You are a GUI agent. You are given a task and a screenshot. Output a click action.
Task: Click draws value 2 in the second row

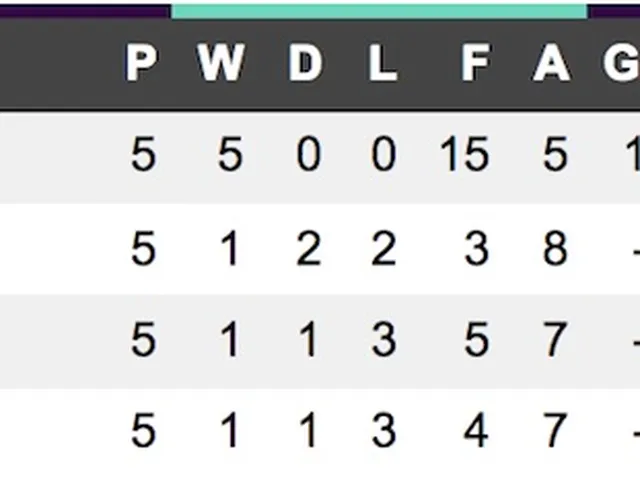point(308,249)
